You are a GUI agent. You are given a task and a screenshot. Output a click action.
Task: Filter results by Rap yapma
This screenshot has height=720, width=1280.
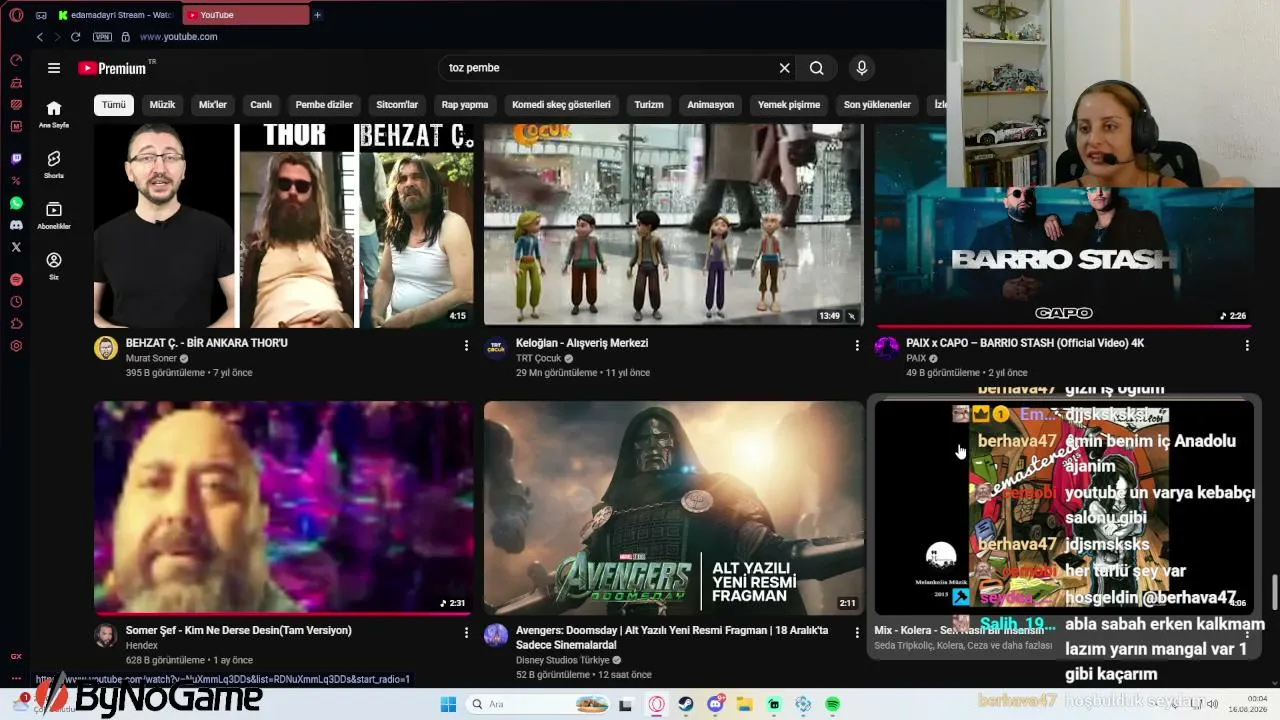465,105
